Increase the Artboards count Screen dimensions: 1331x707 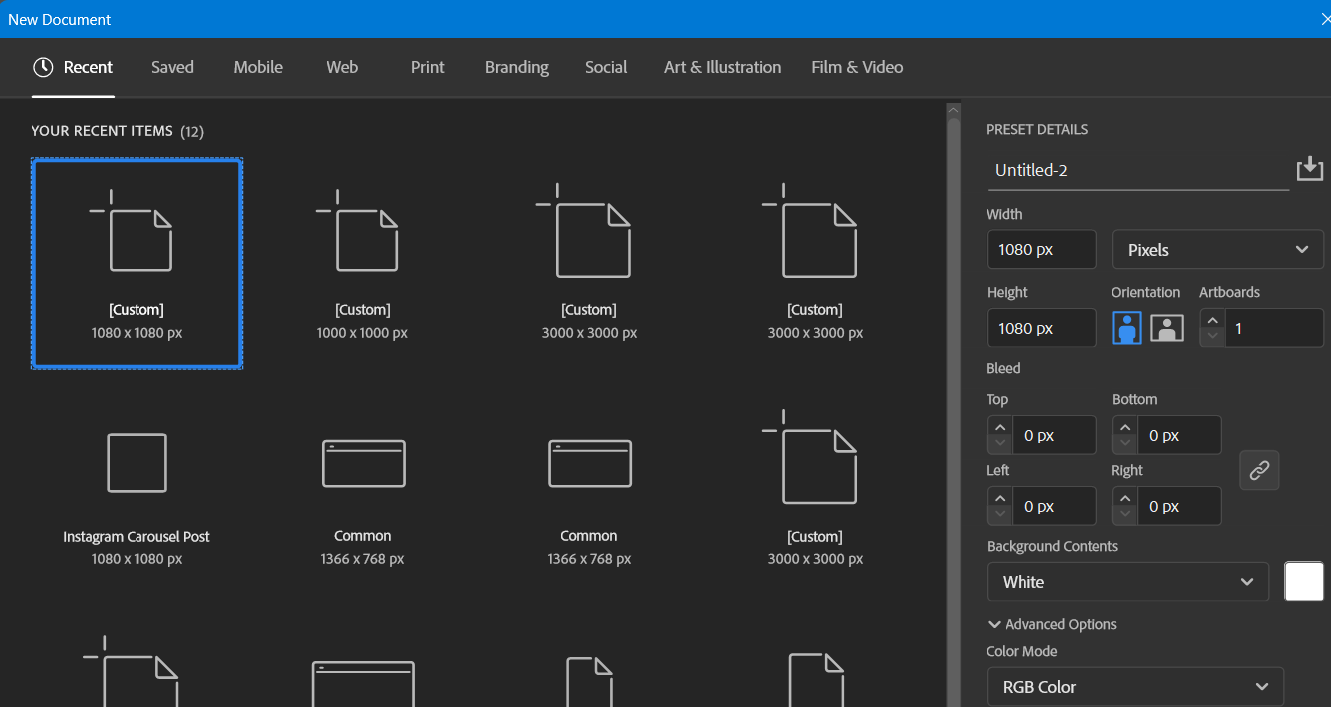pos(1212,320)
